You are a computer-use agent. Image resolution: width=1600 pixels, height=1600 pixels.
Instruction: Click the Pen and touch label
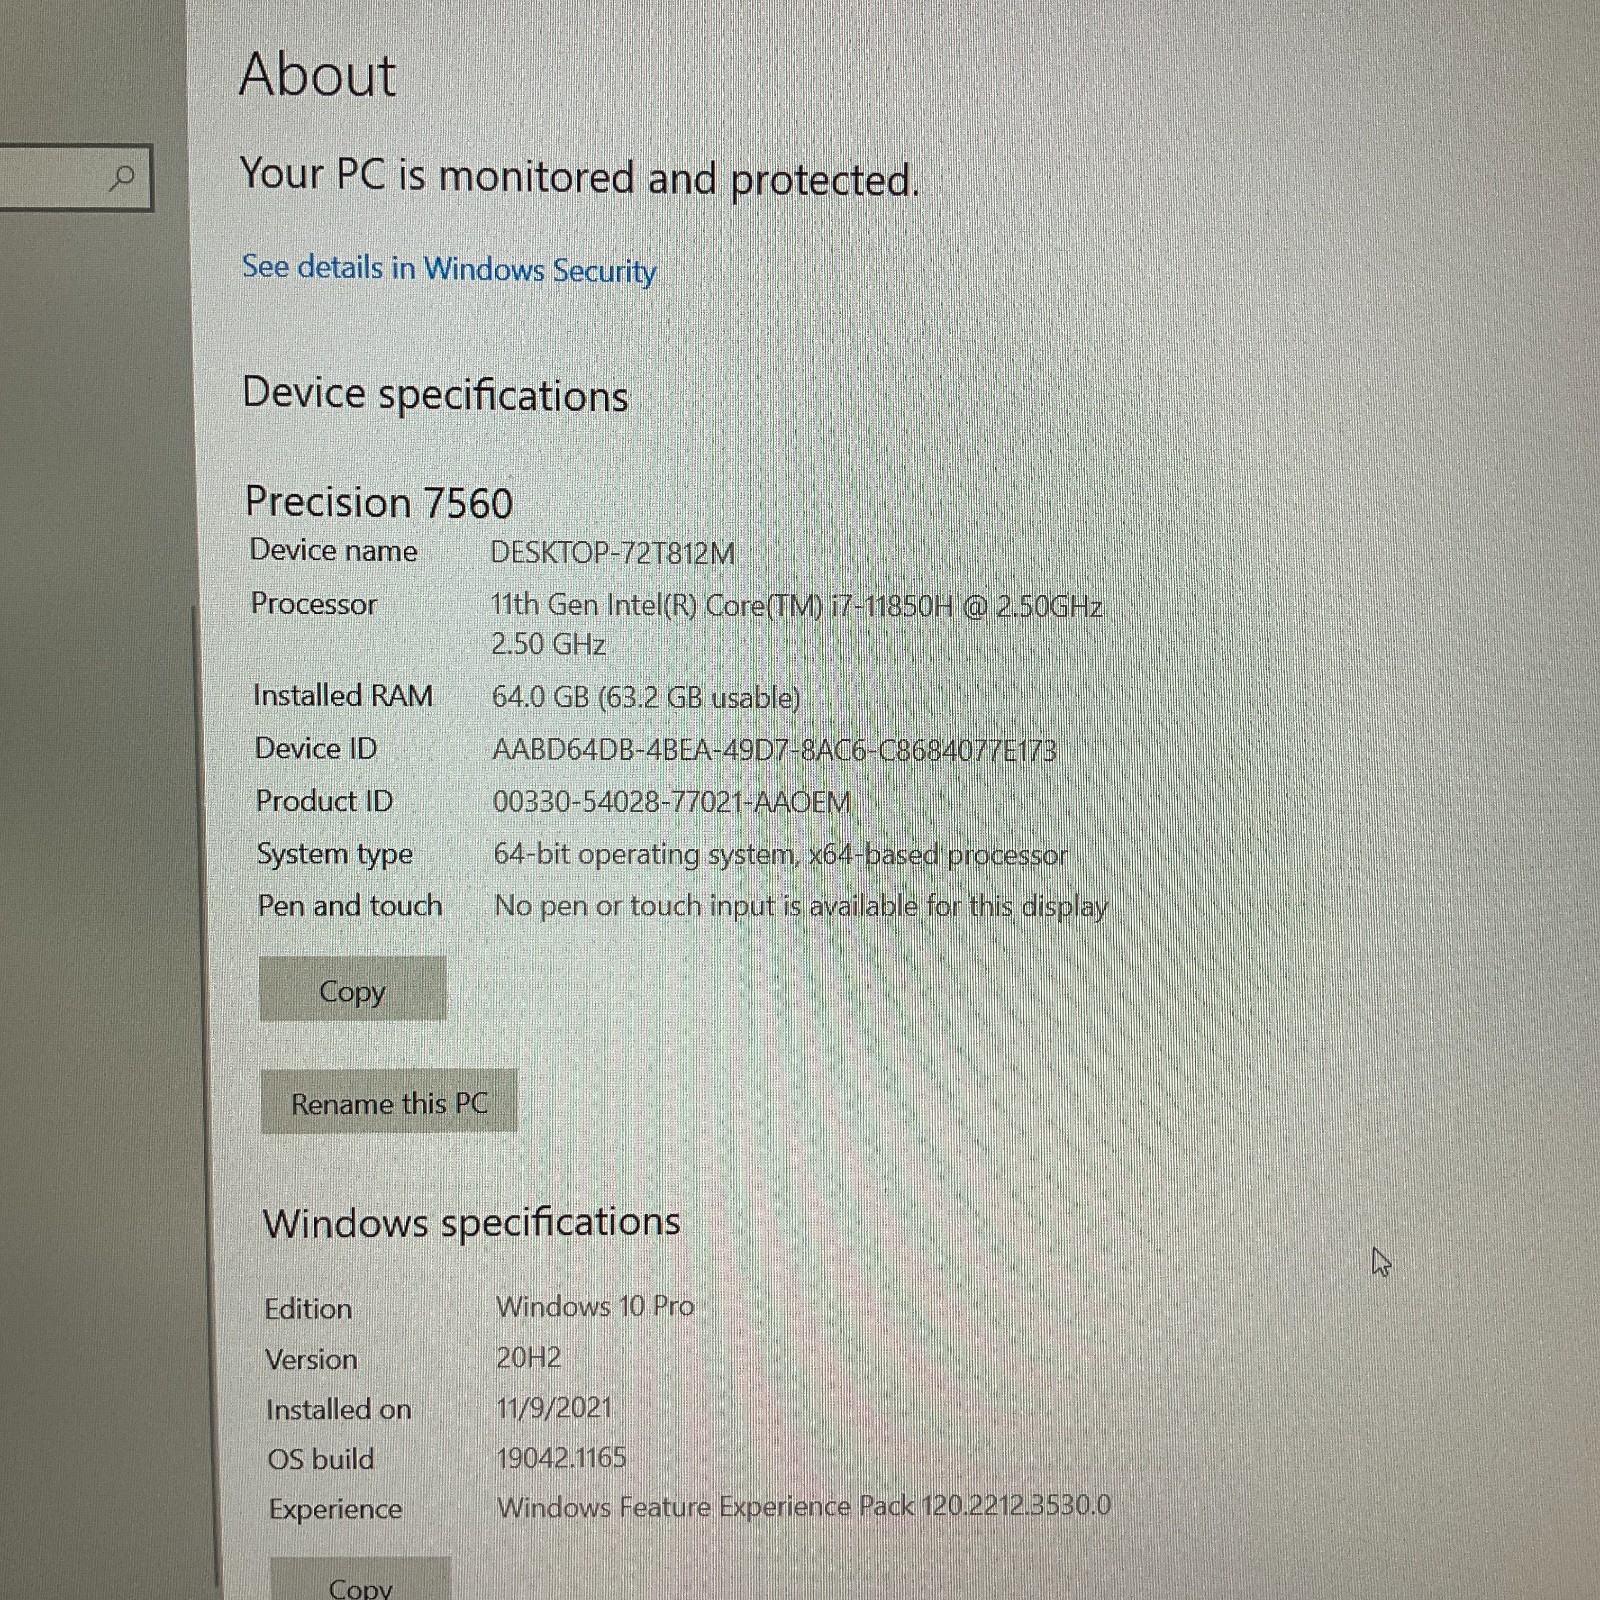coord(350,905)
